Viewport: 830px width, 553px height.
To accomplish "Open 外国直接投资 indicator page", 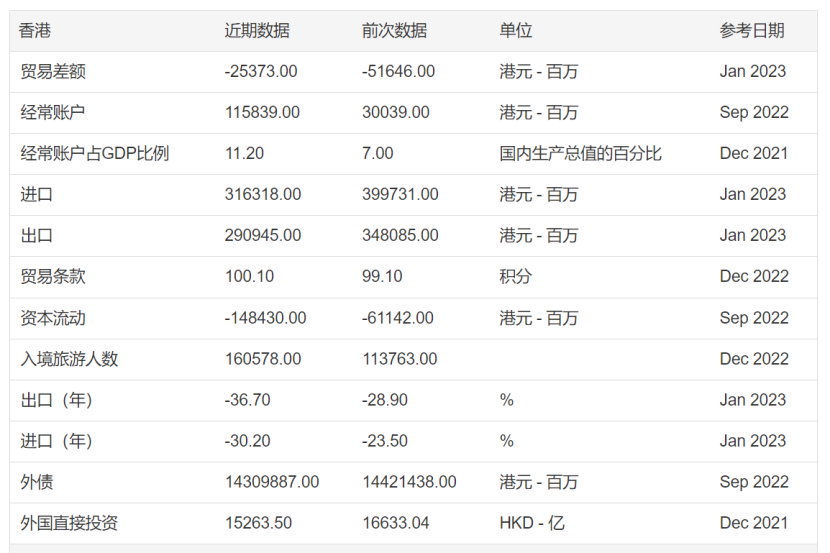I will coord(69,523).
